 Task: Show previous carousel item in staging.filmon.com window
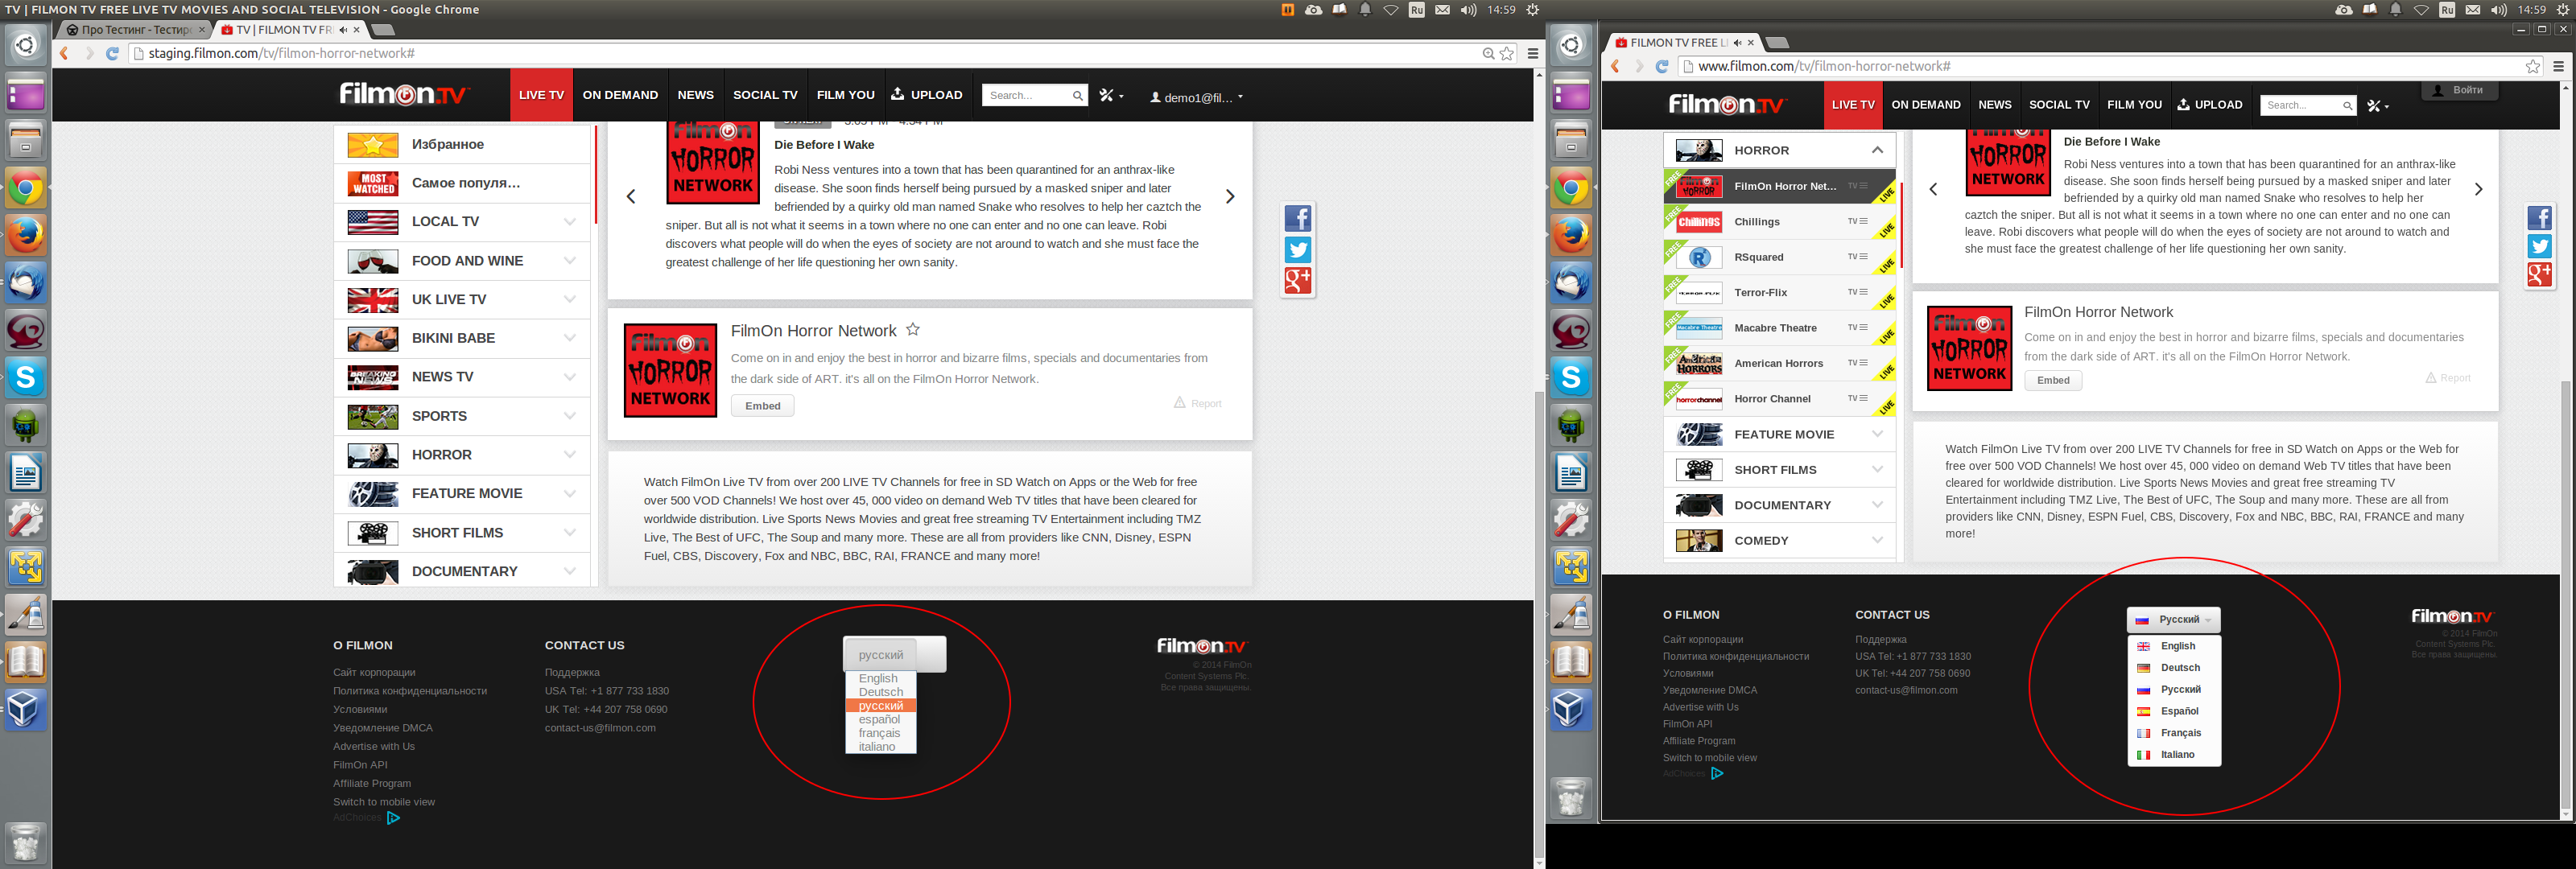click(631, 197)
